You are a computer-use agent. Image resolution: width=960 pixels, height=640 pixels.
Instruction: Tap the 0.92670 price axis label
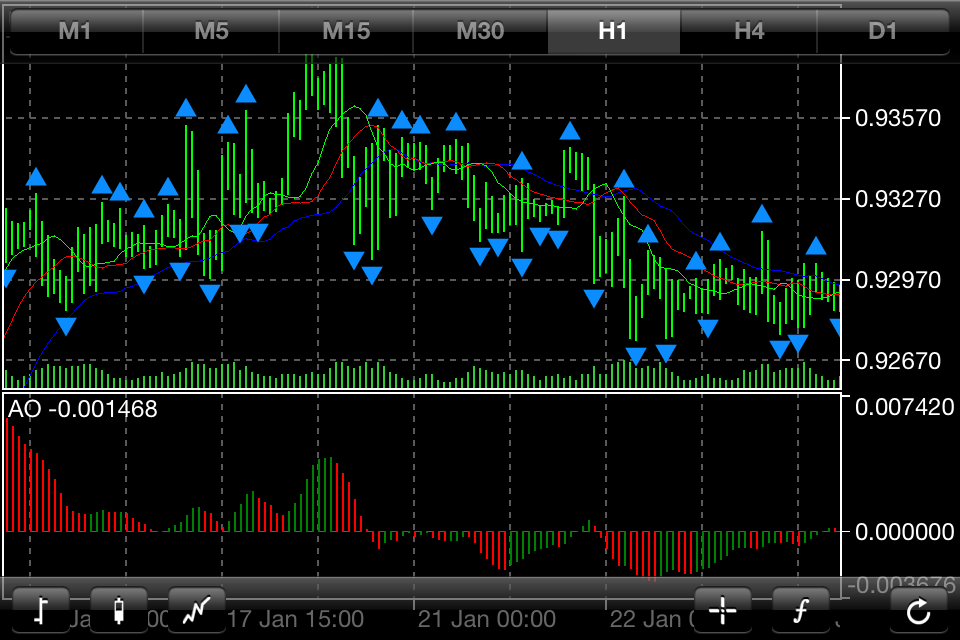(x=899, y=360)
